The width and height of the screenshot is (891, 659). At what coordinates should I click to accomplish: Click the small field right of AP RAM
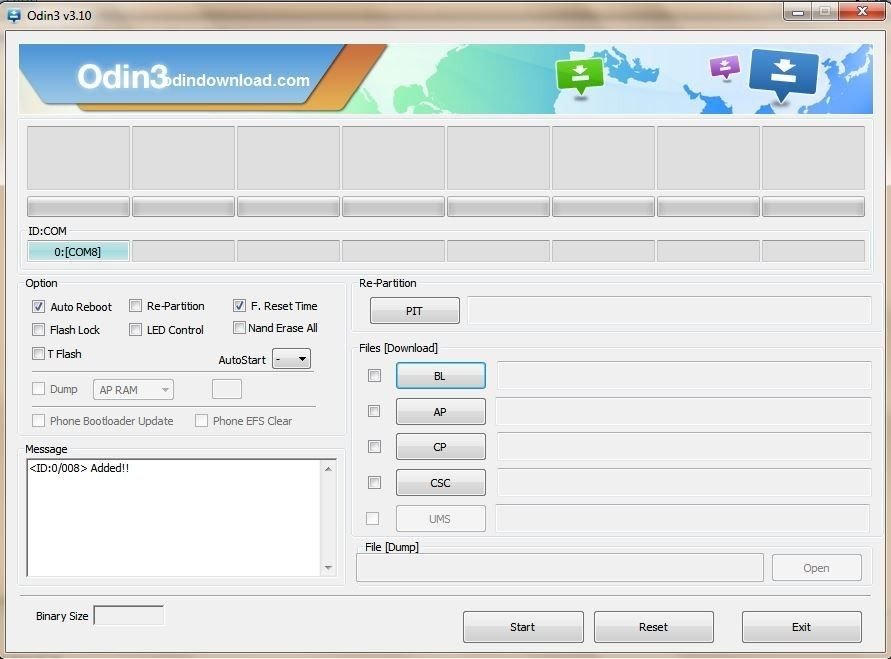pos(227,389)
